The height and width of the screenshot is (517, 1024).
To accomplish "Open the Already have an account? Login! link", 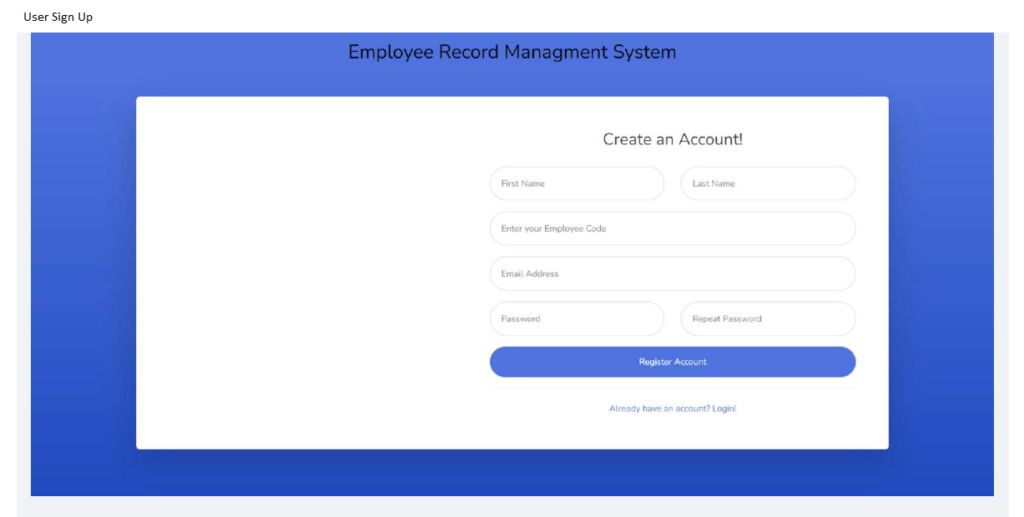I will click(x=673, y=409).
